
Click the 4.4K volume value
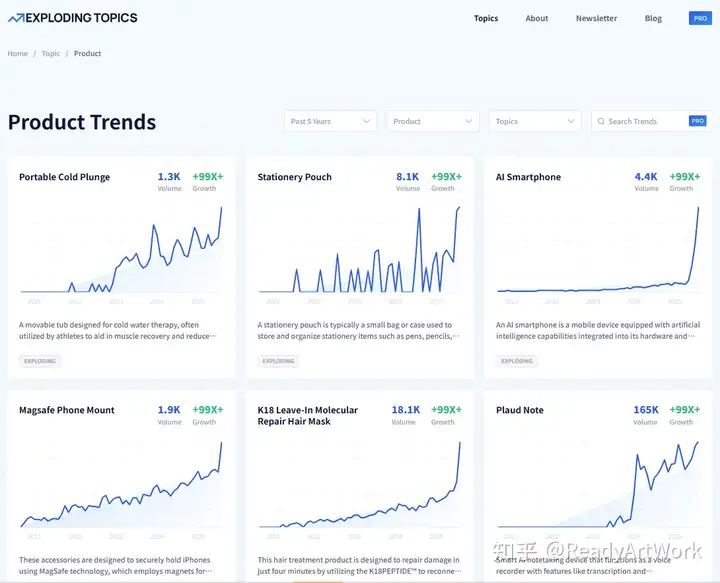646,177
